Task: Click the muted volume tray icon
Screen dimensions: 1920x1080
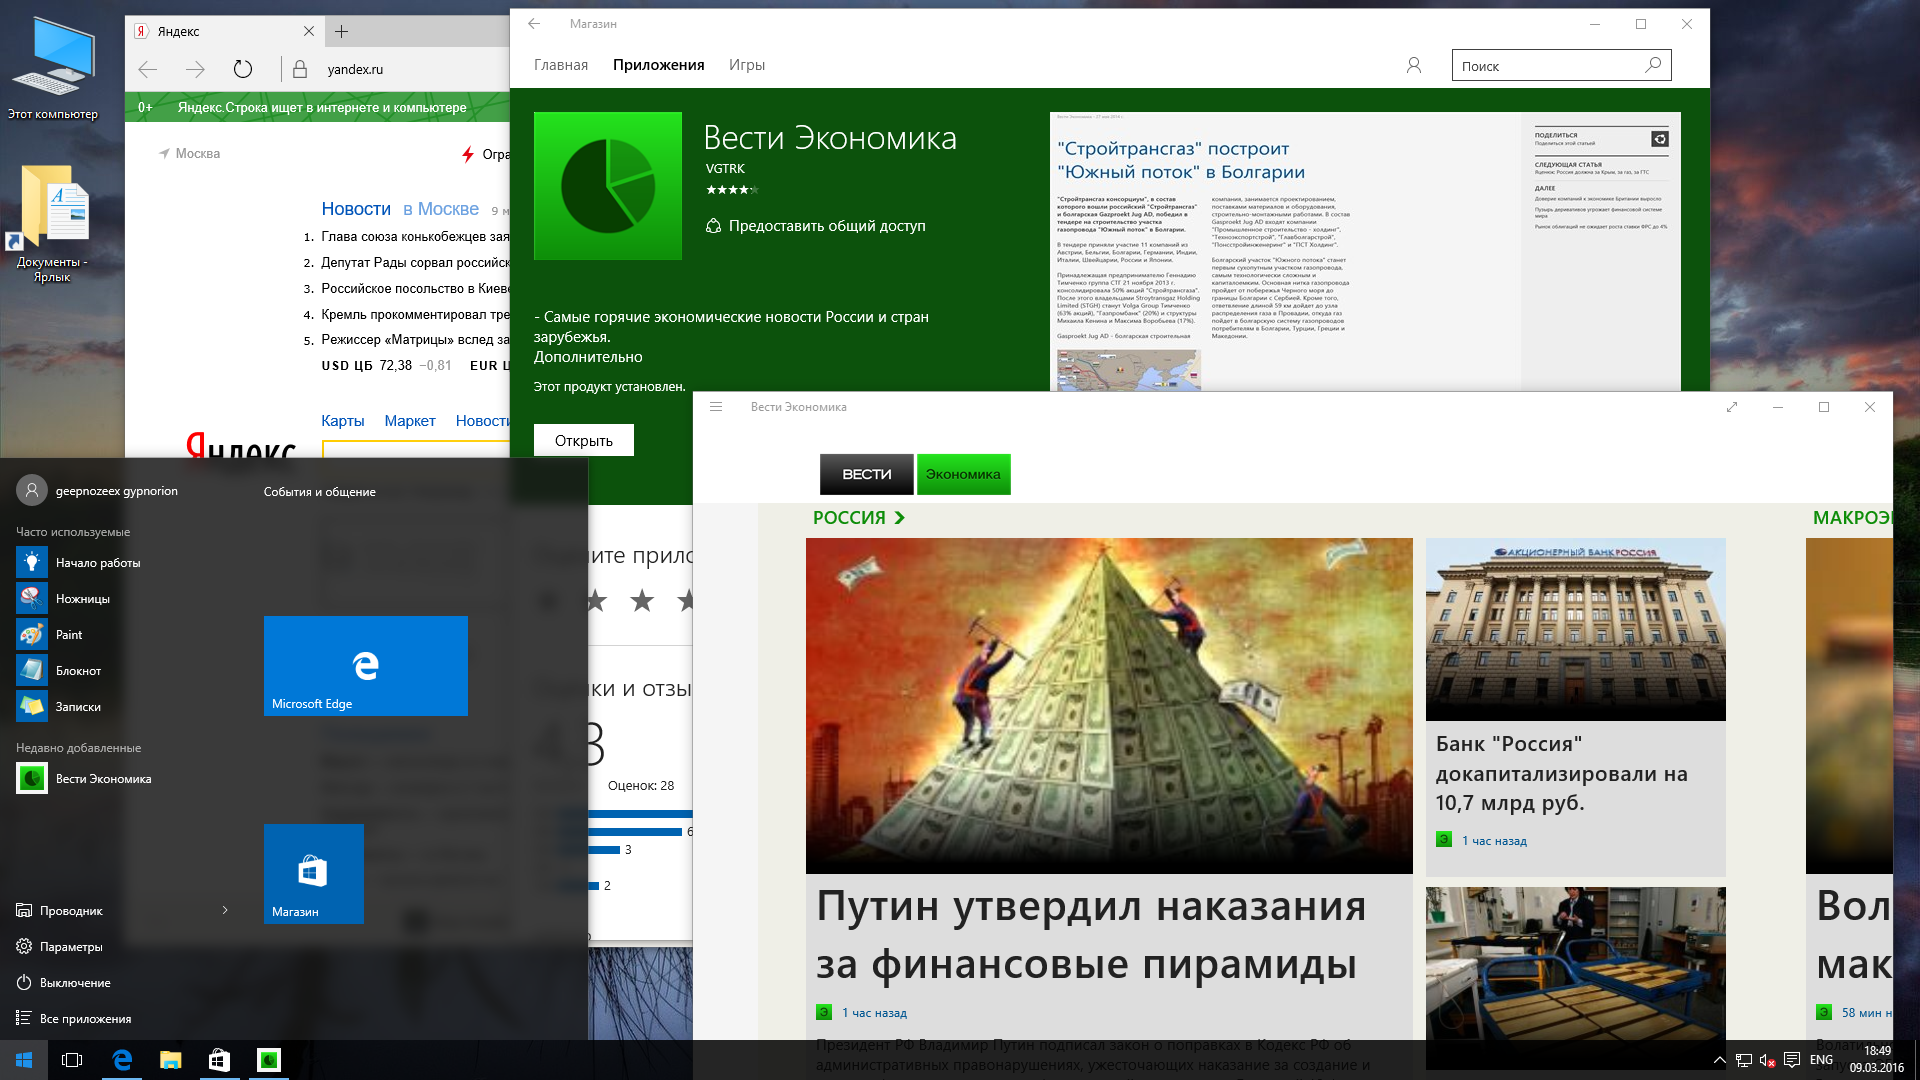Action: (x=1767, y=1060)
